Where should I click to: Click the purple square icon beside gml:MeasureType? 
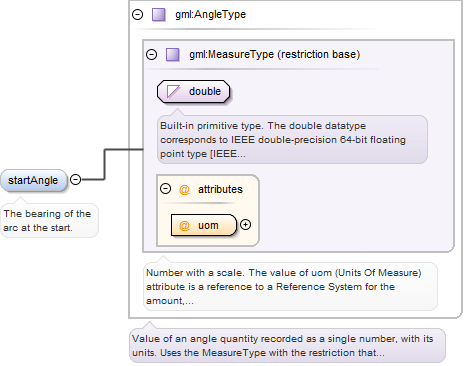coord(173,54)
